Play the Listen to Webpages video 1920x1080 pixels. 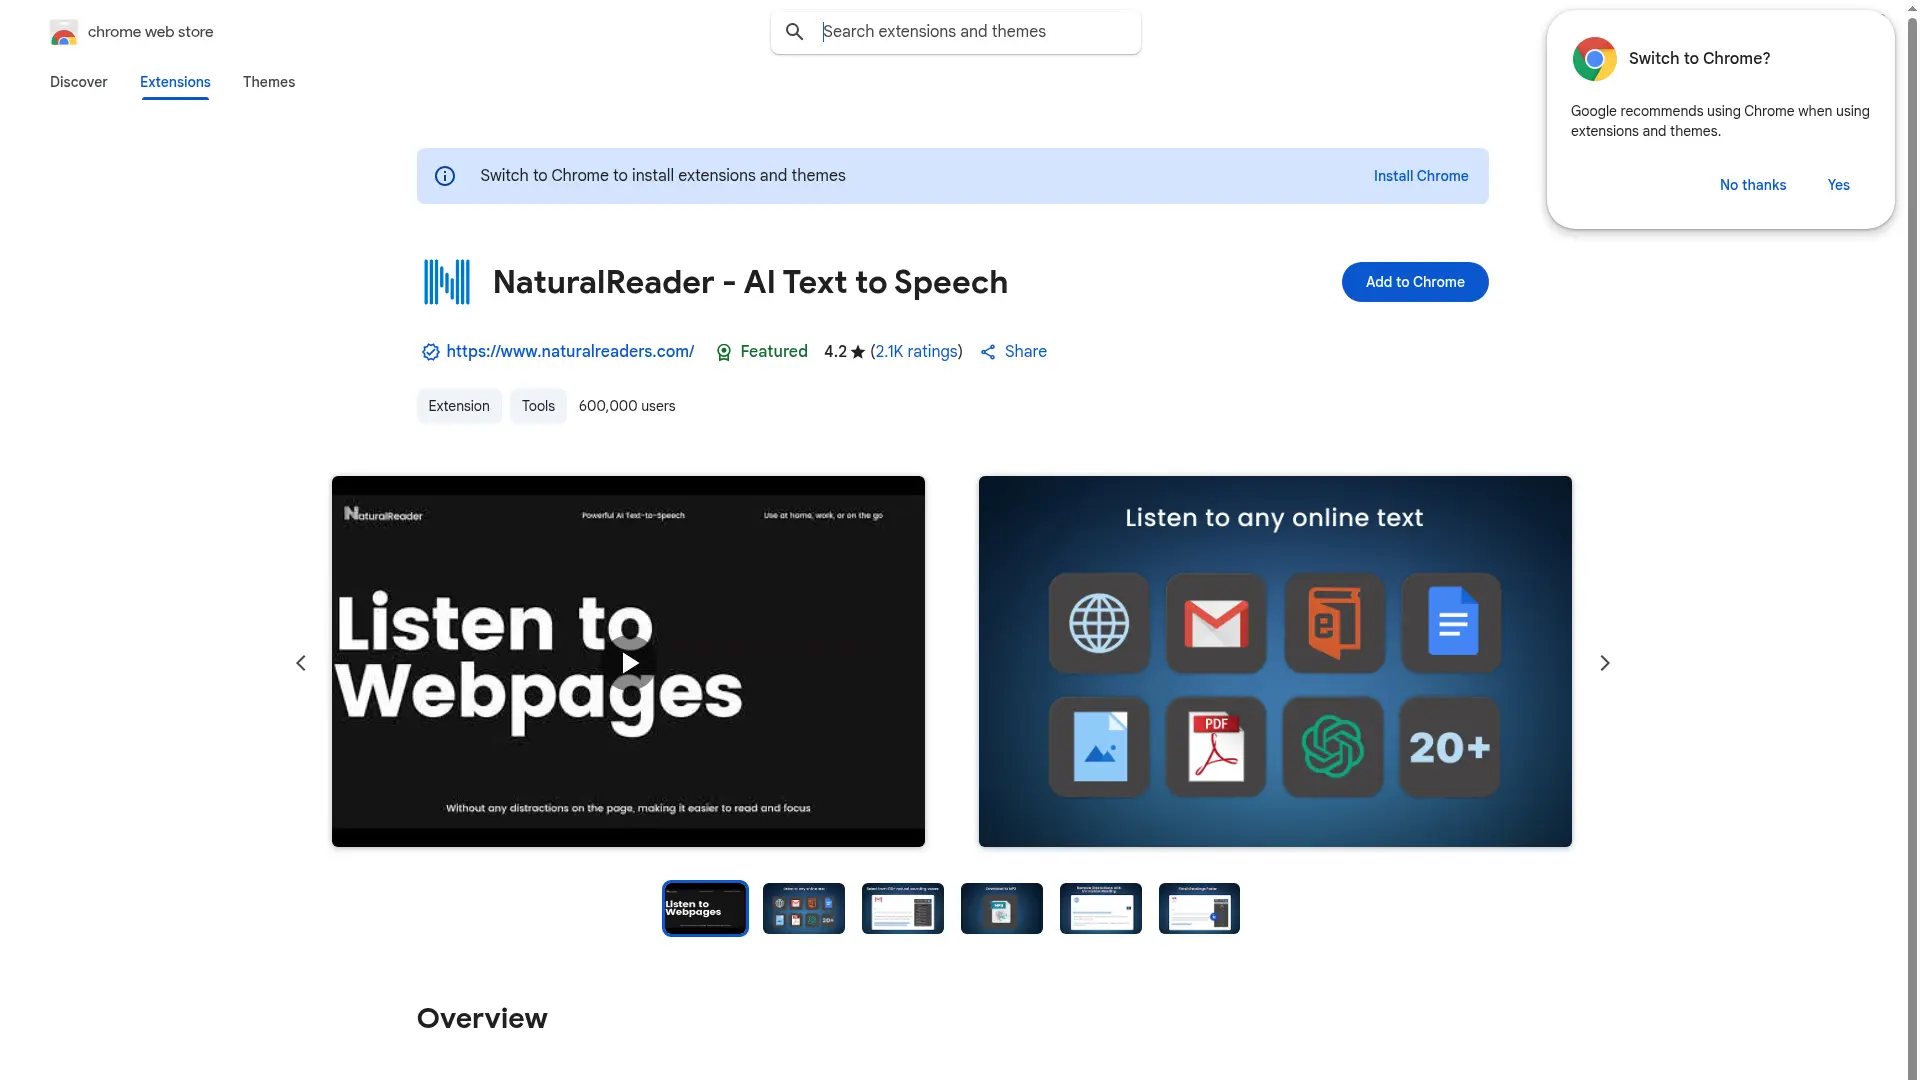coord(629,662)
